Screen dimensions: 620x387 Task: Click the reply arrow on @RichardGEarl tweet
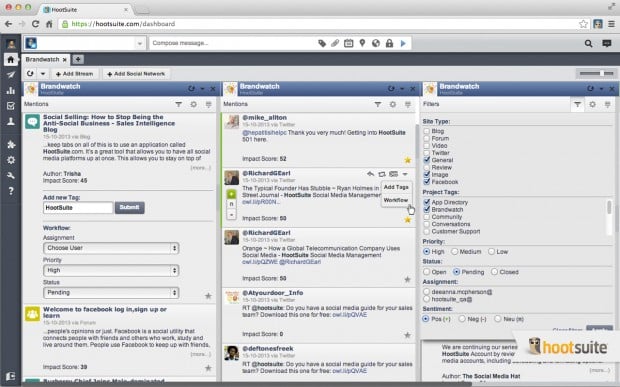click(370, 174)
